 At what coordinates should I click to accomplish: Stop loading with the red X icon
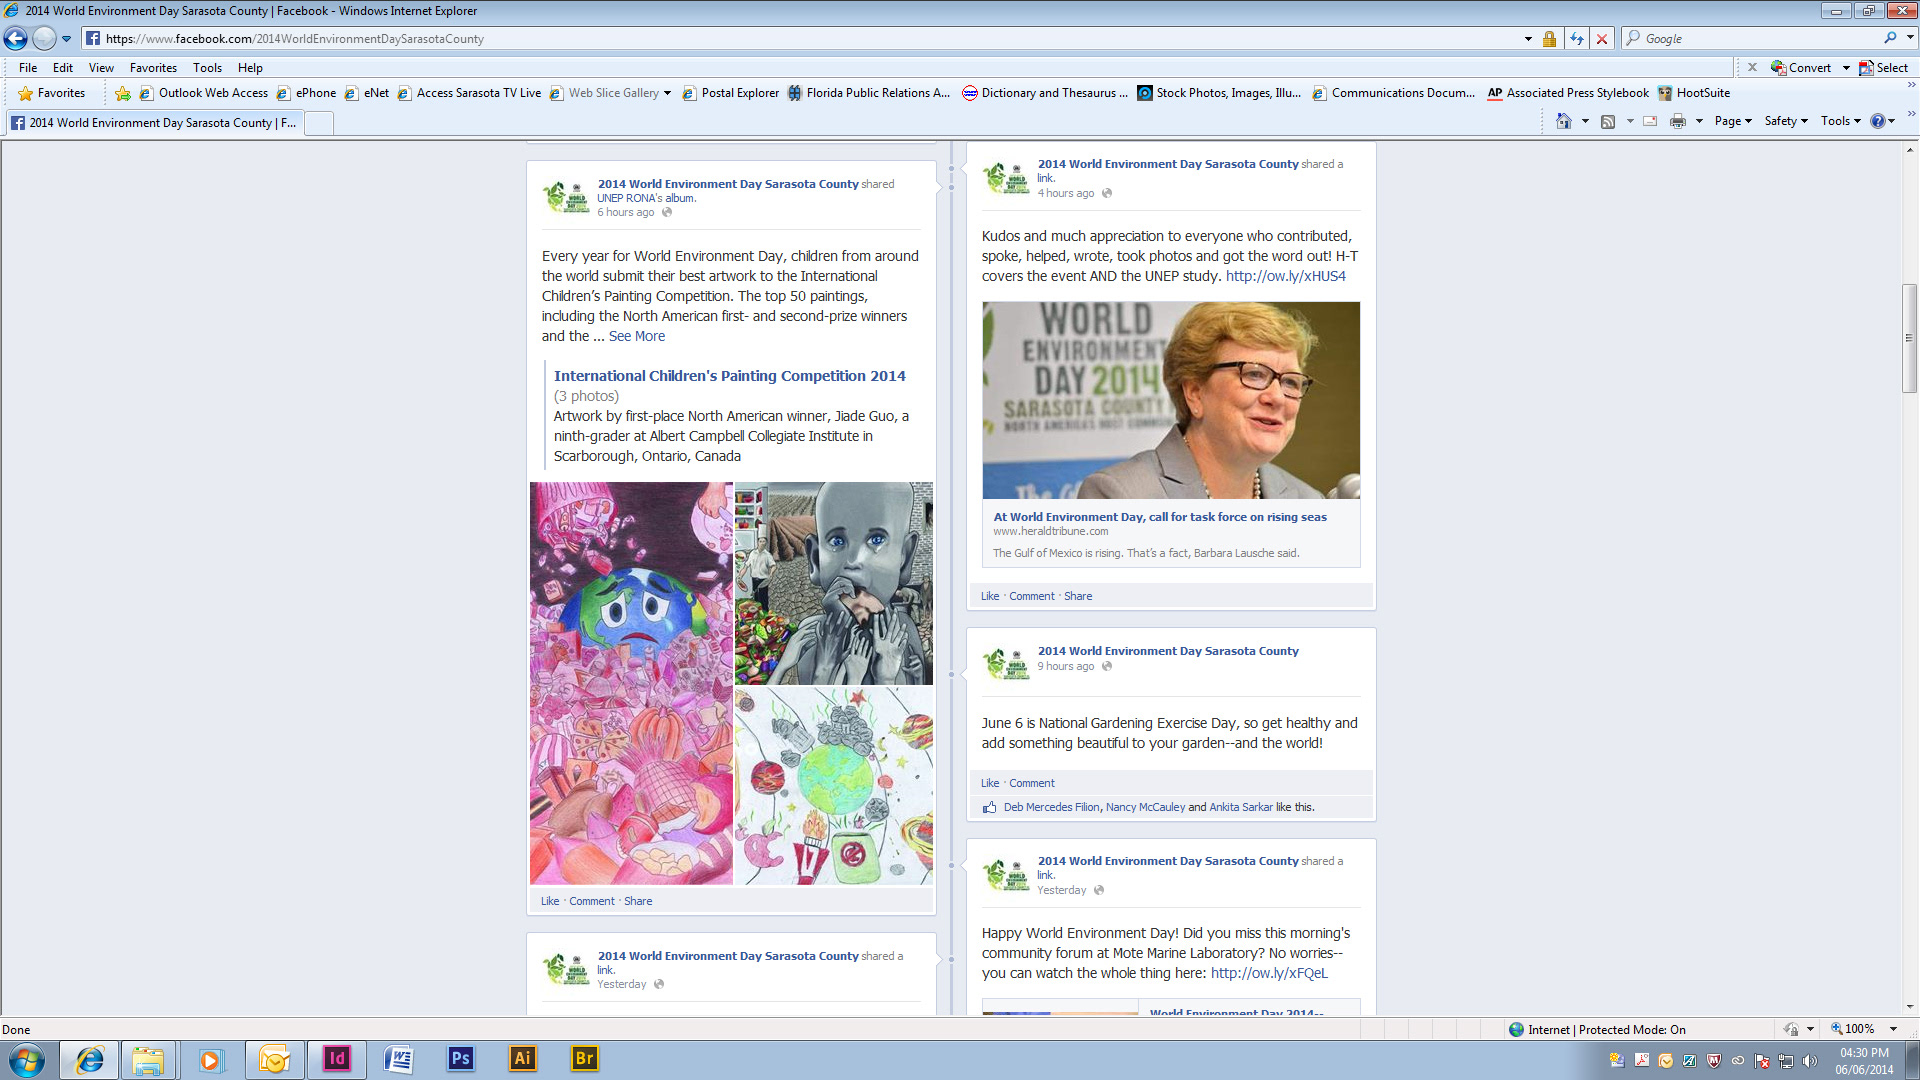1602,39
